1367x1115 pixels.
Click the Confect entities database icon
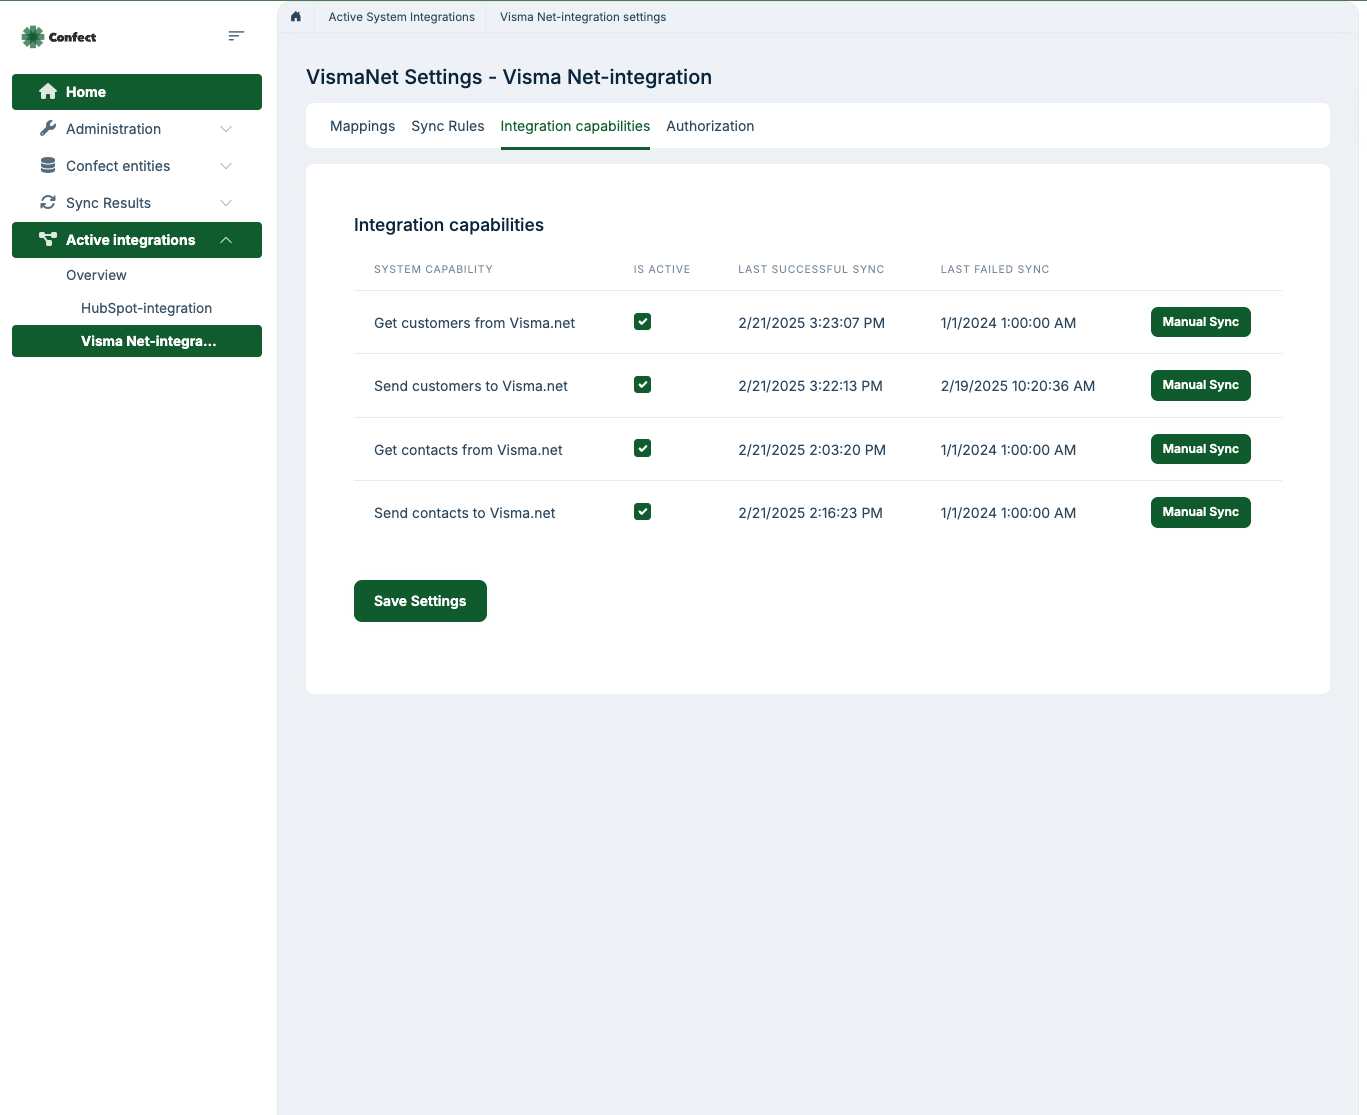[48, 166]
